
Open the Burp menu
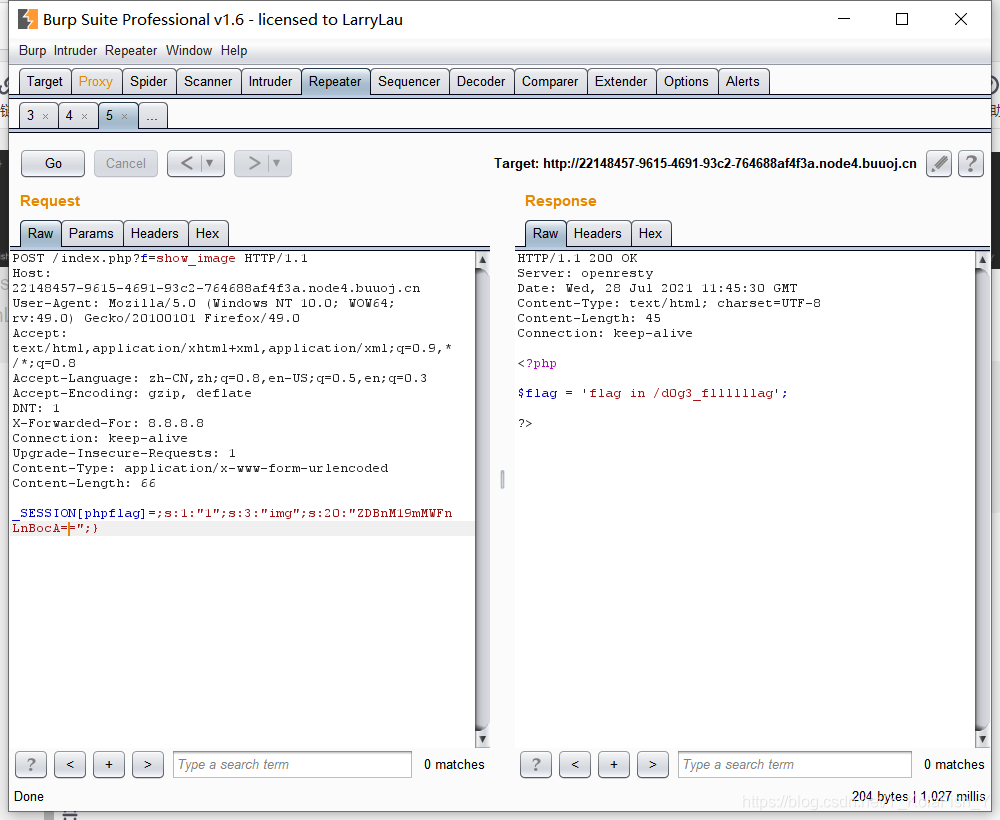coord(33,50)
